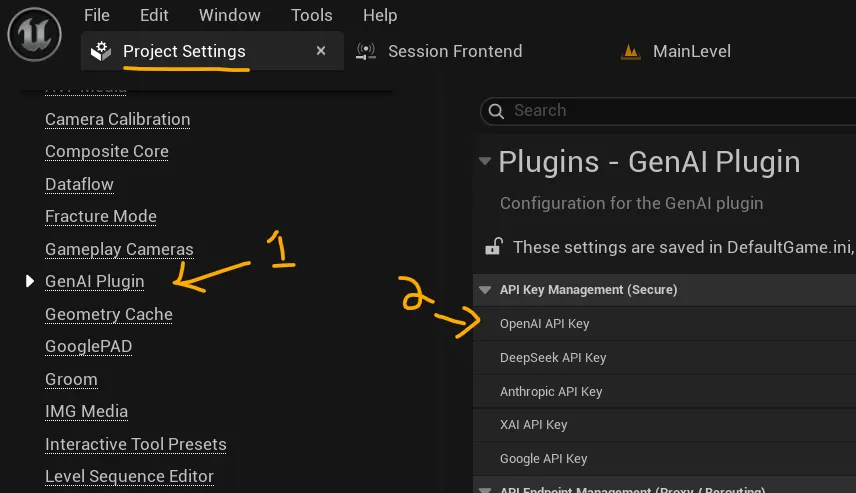Viewport: 856px width, 493px height.
Task: Open Gameplay Cameras settings
Action: tap(119, 249)
